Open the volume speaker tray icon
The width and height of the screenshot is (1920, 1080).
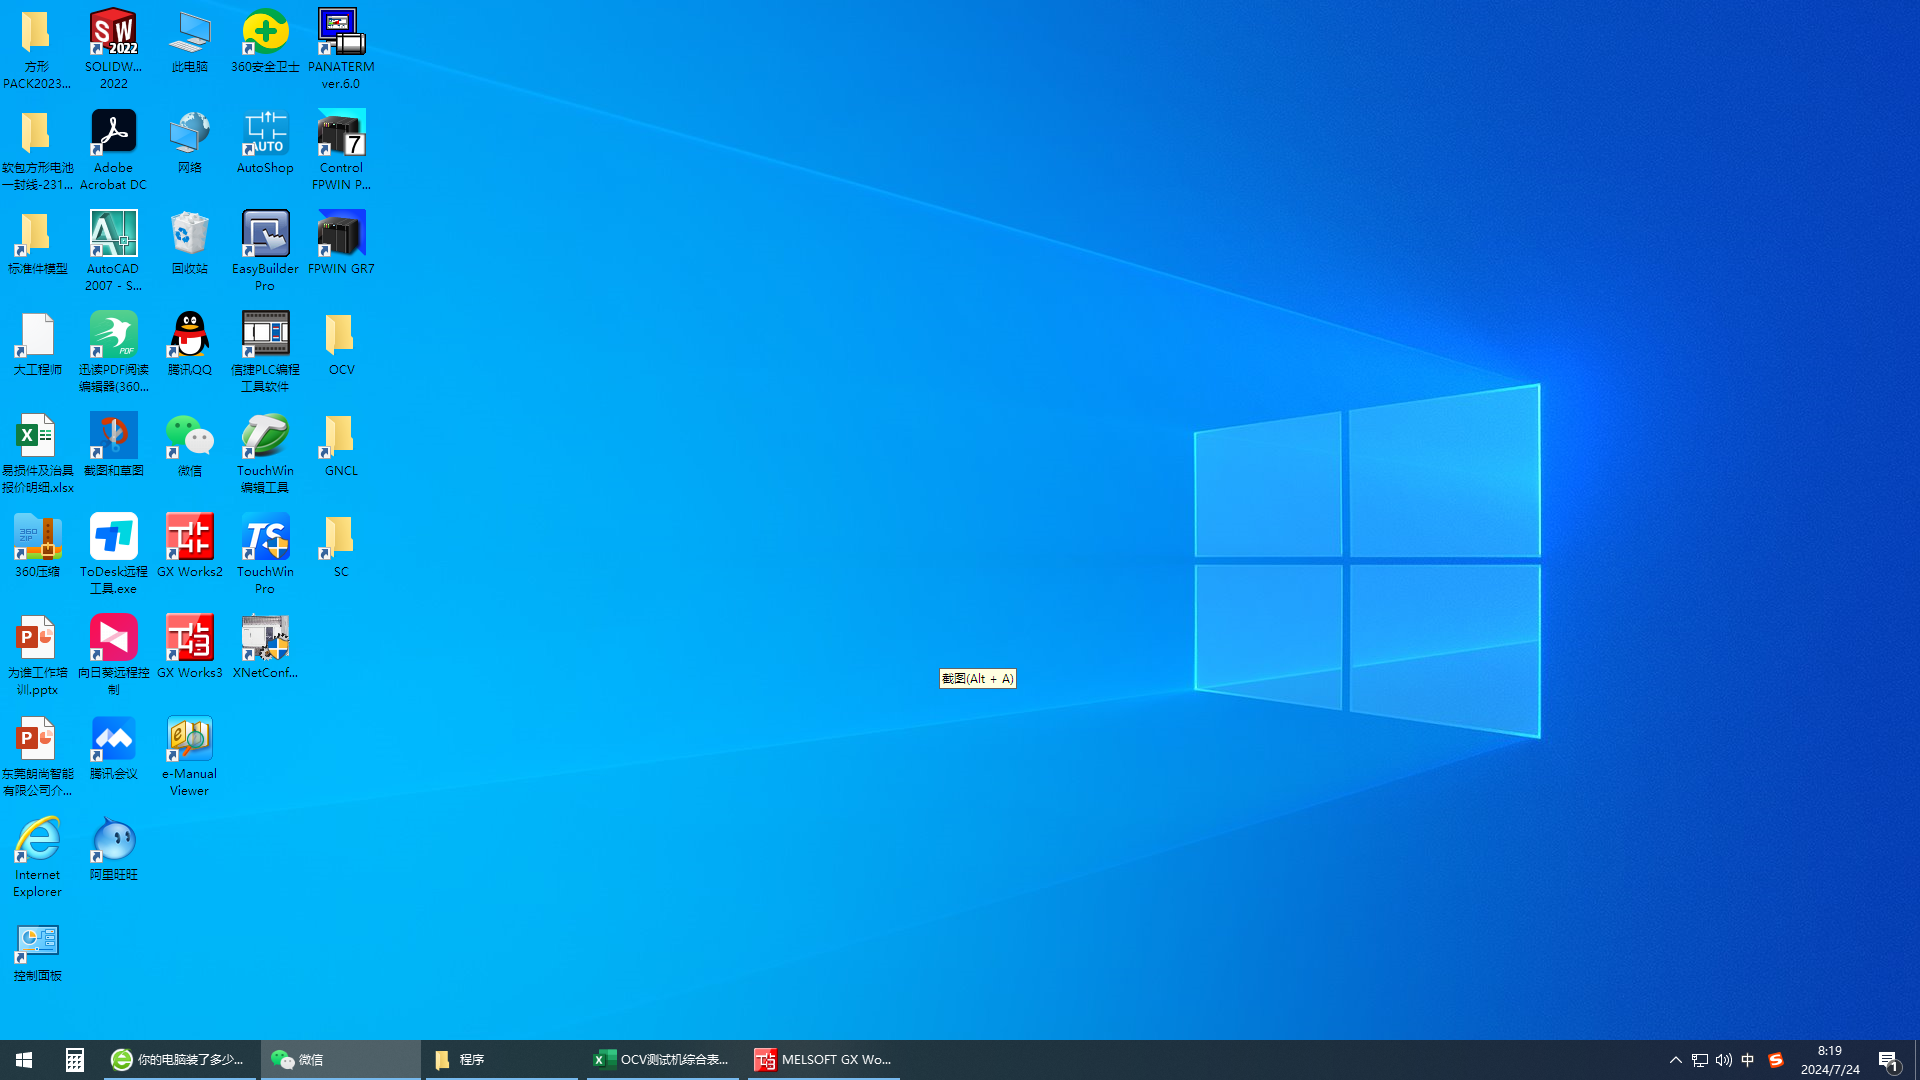pos(1723,1060)
